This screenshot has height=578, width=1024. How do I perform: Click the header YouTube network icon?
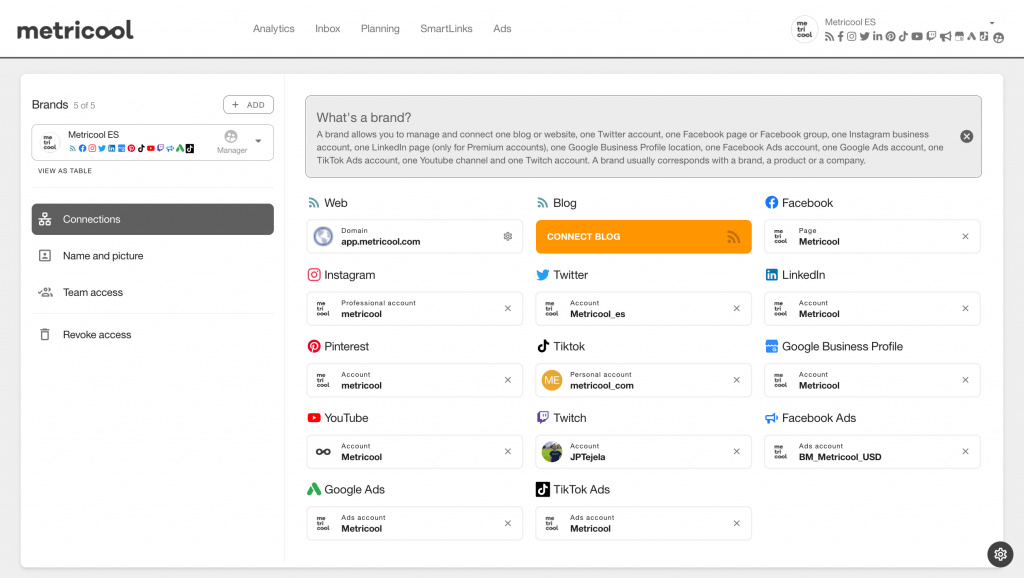[917, 37]
